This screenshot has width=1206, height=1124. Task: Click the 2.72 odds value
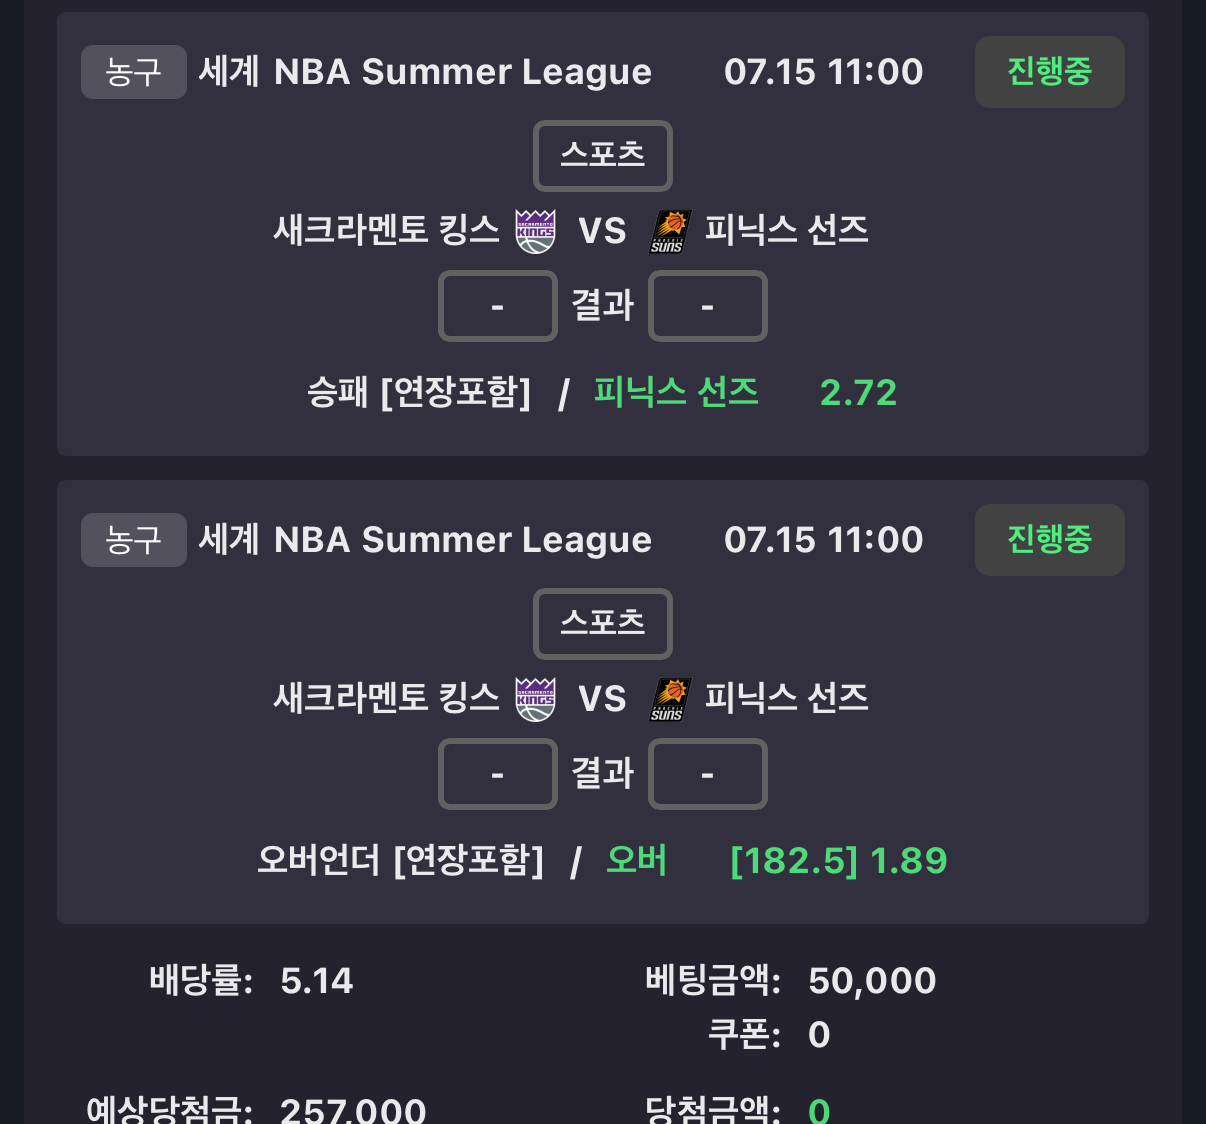tap(858, 393)
